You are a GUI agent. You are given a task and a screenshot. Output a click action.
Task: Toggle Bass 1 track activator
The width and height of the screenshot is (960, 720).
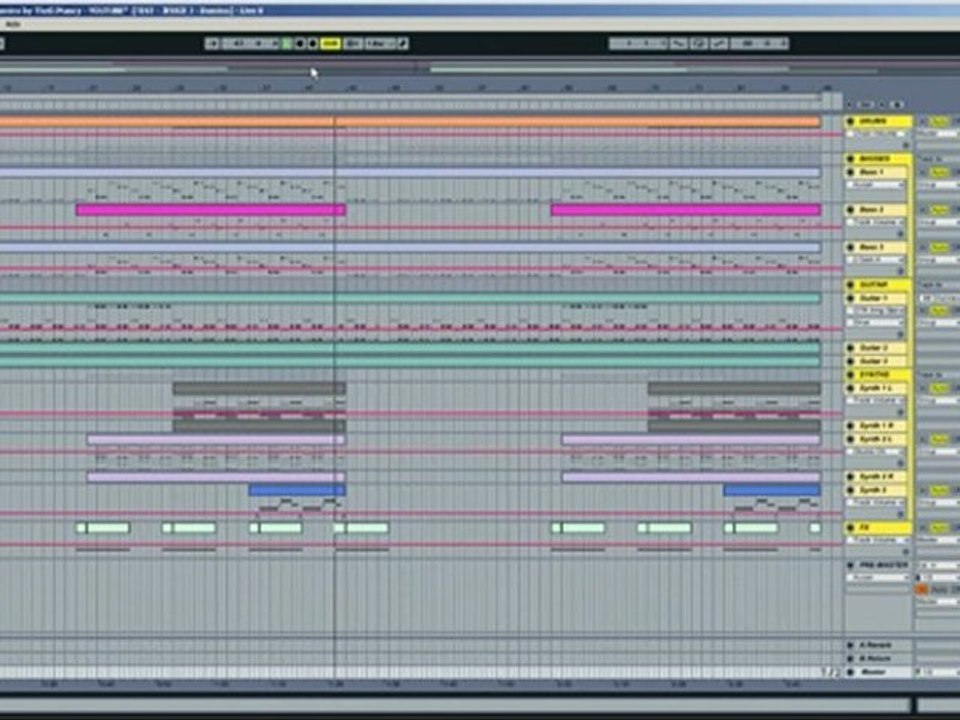click(x=939, y=172)
